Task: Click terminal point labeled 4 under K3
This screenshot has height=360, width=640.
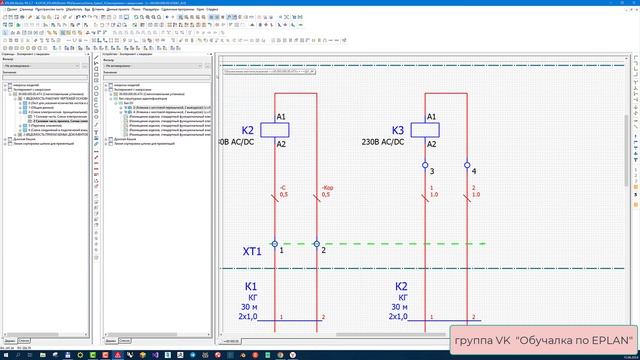Action: 467,165
